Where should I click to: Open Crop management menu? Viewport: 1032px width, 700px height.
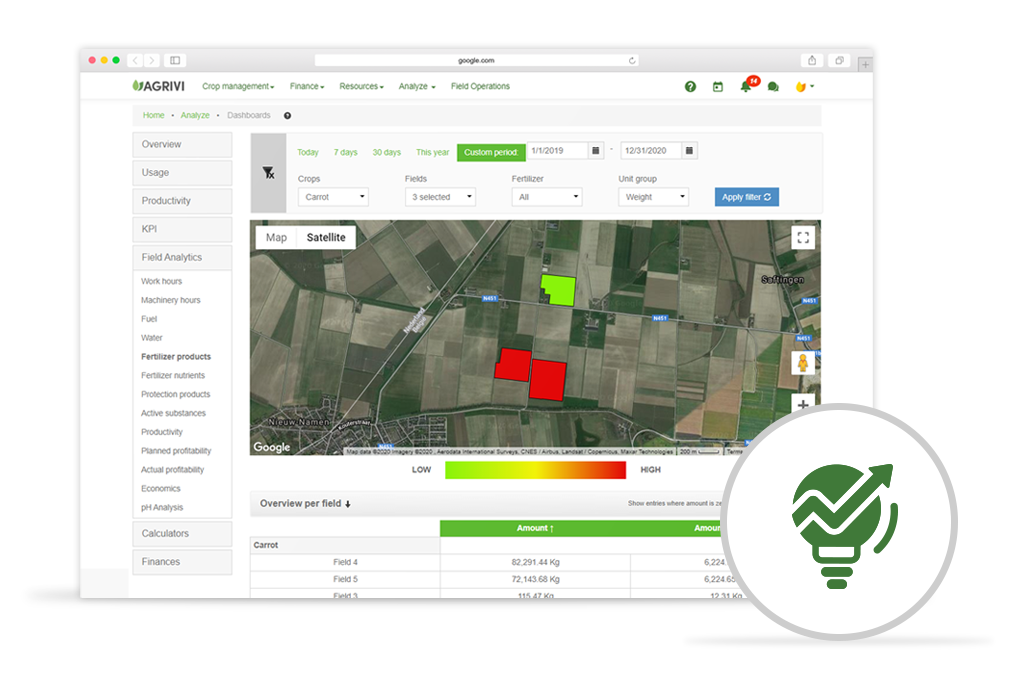pyautogui.click(x=238, y=86)
